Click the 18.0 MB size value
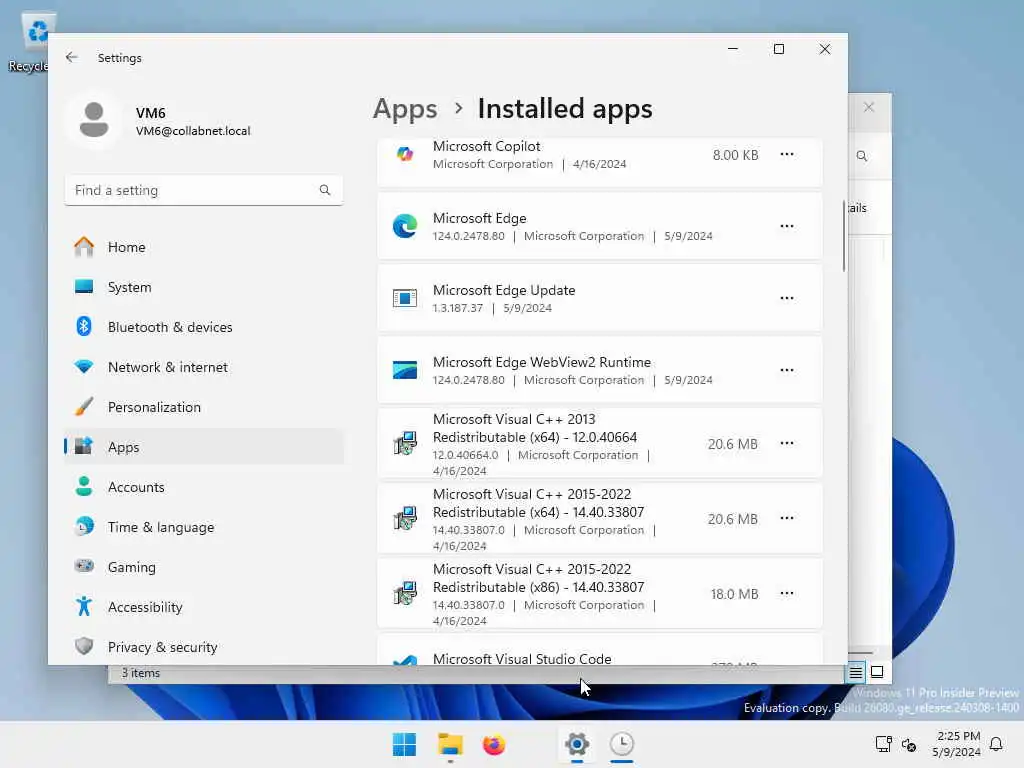Screen dimensions: 1024x768 coord(735,594)
